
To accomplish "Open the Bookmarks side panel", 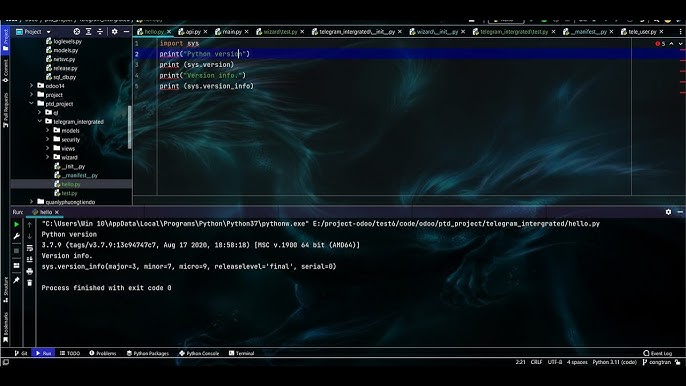I will 6,327.
